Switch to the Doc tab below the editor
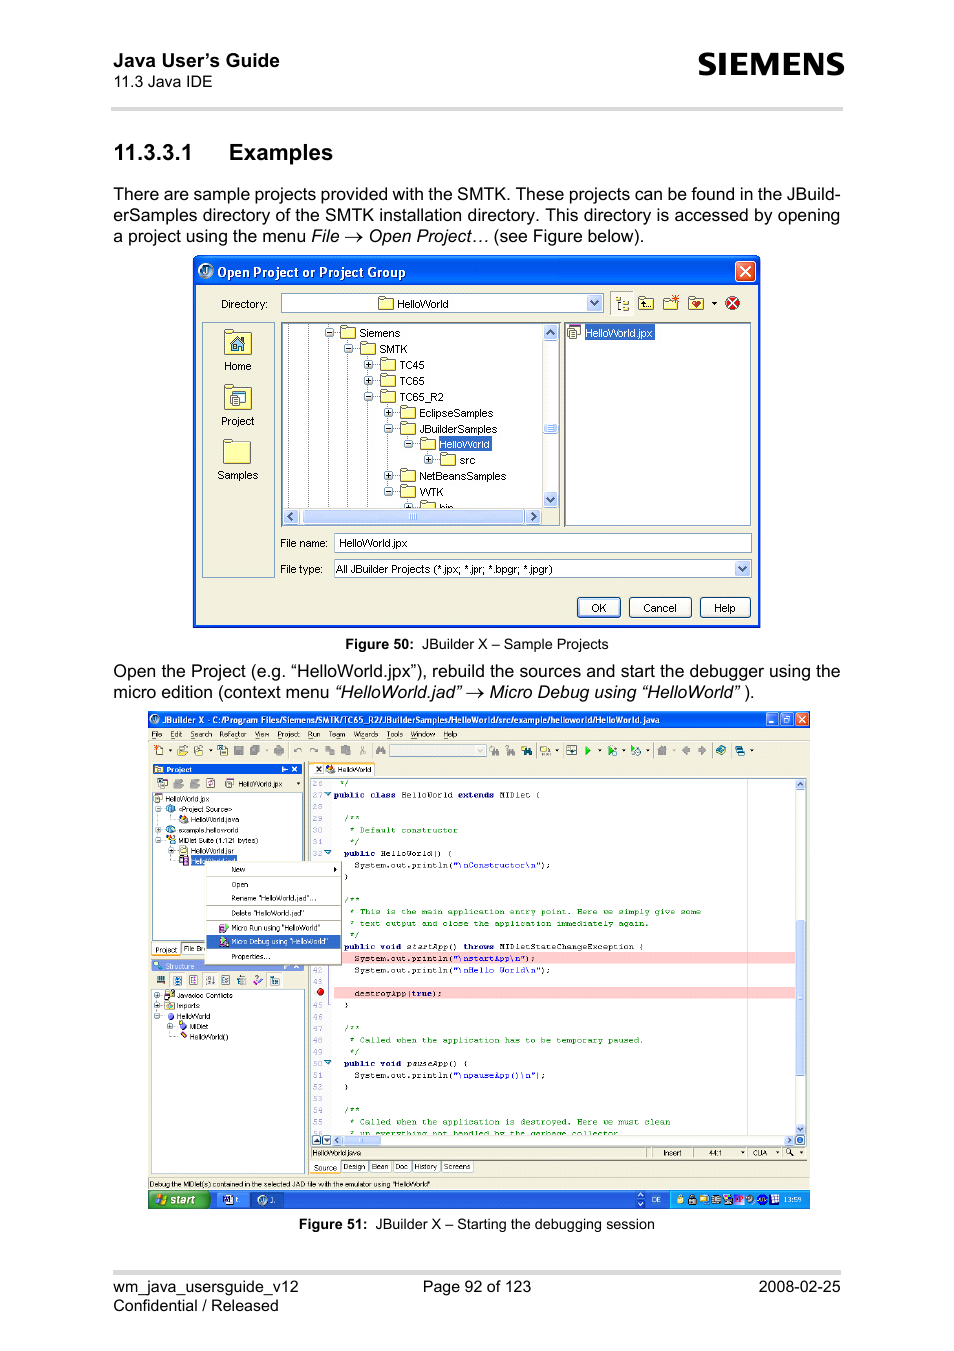This screenshot has width=954, height=1351. pos(402,1167)
